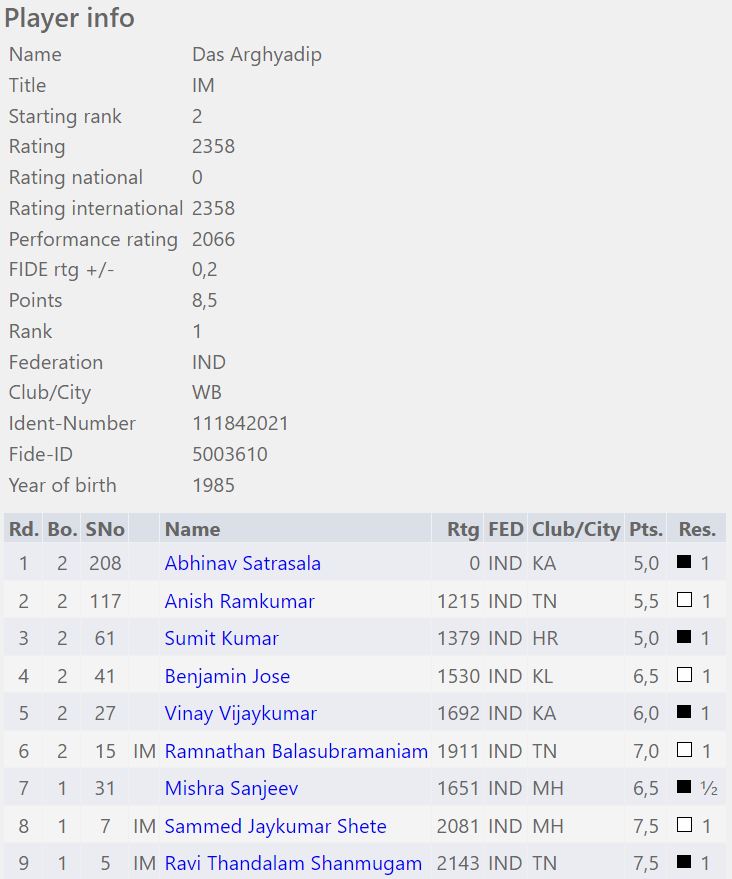Screen dimensions: 732x879
Task: Open Mishra Sanjeev player link
Action: (x=231, y=788)
